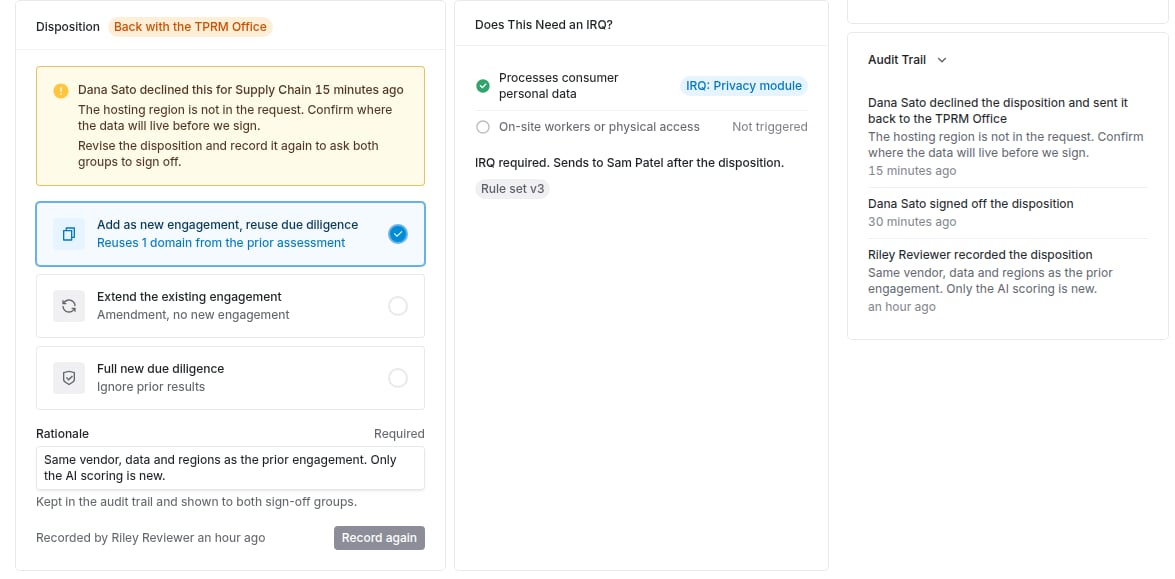
Task: Click the Record again button
Action: 379,538
